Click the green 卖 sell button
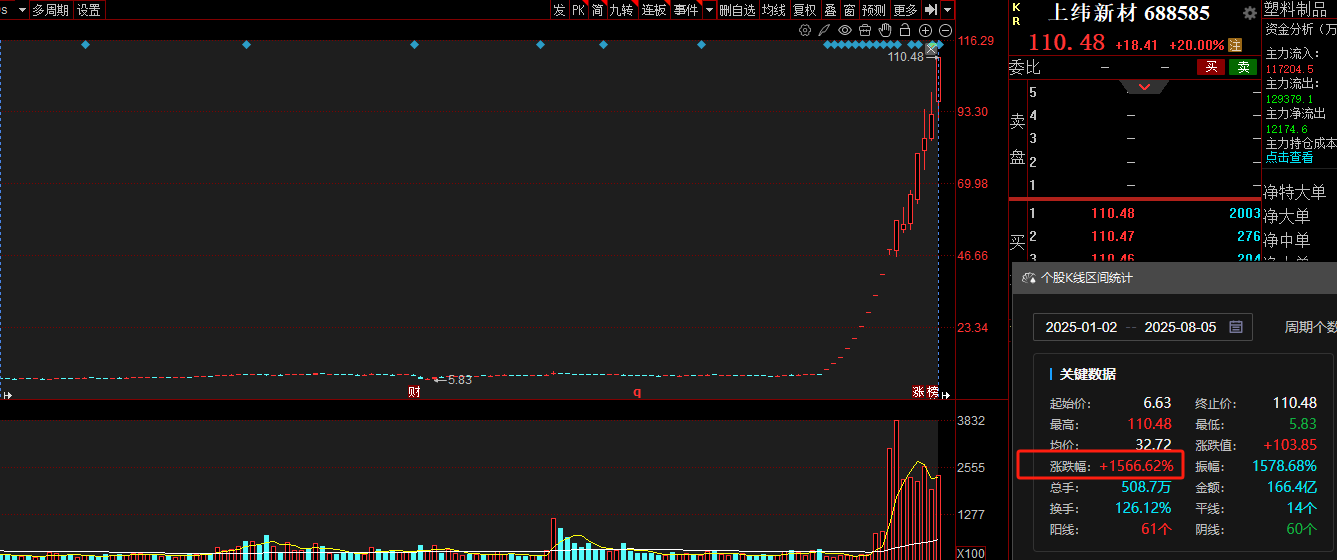Image resolution: width=1337 pixels, height=560 pixels. pyautogui.click(x=1243, y=67)
